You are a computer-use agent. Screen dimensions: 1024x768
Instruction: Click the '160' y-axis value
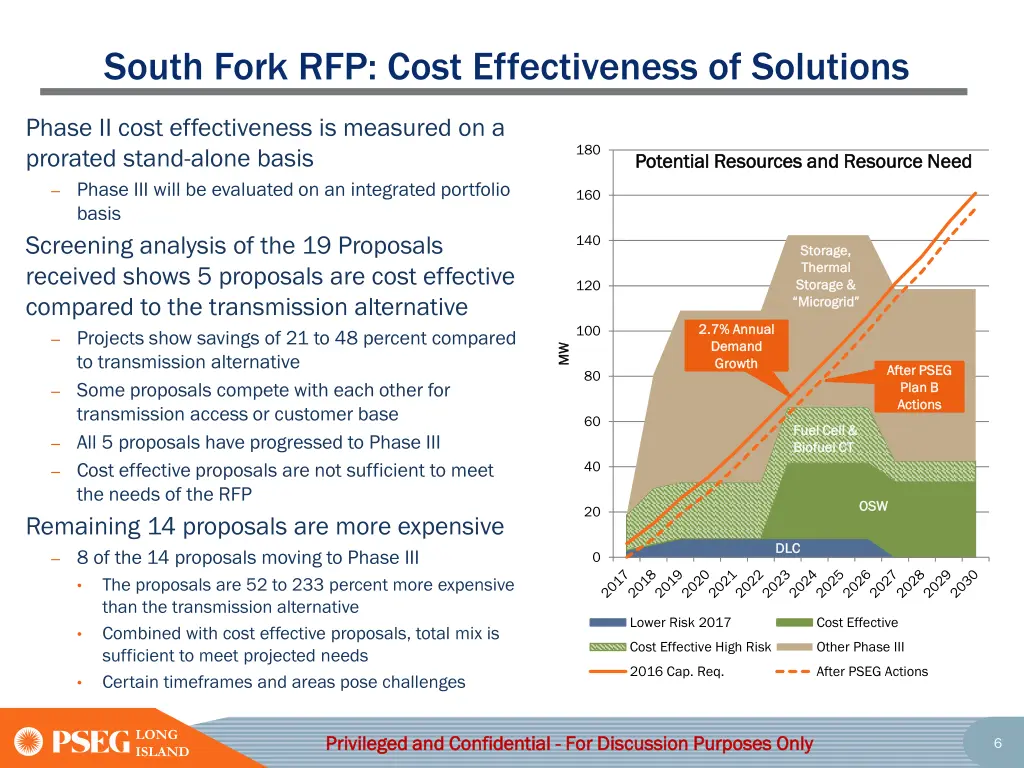tap(588, 195)
